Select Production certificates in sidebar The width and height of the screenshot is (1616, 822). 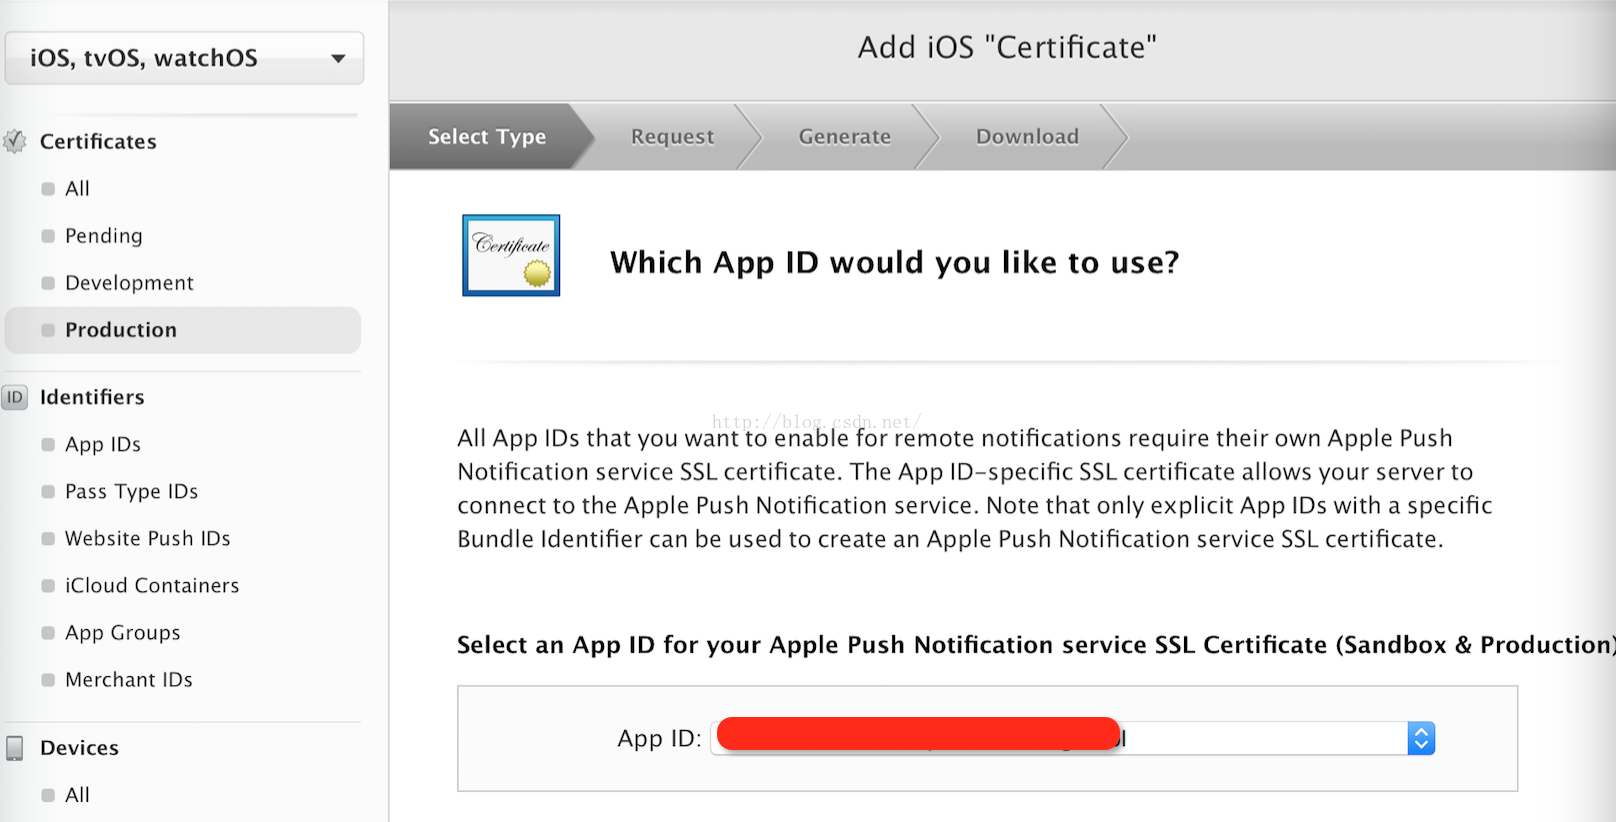coord(120,330)
